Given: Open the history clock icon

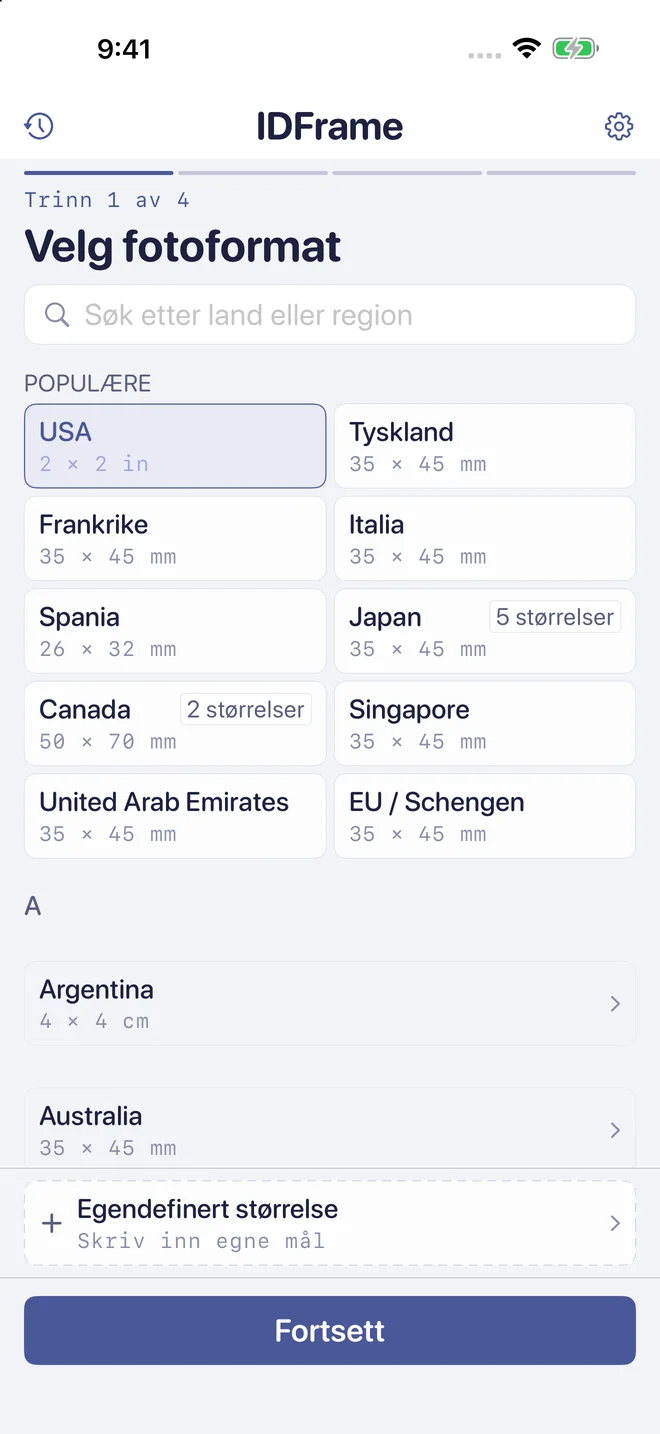Looking at the screenshot, I should point(39,126).
